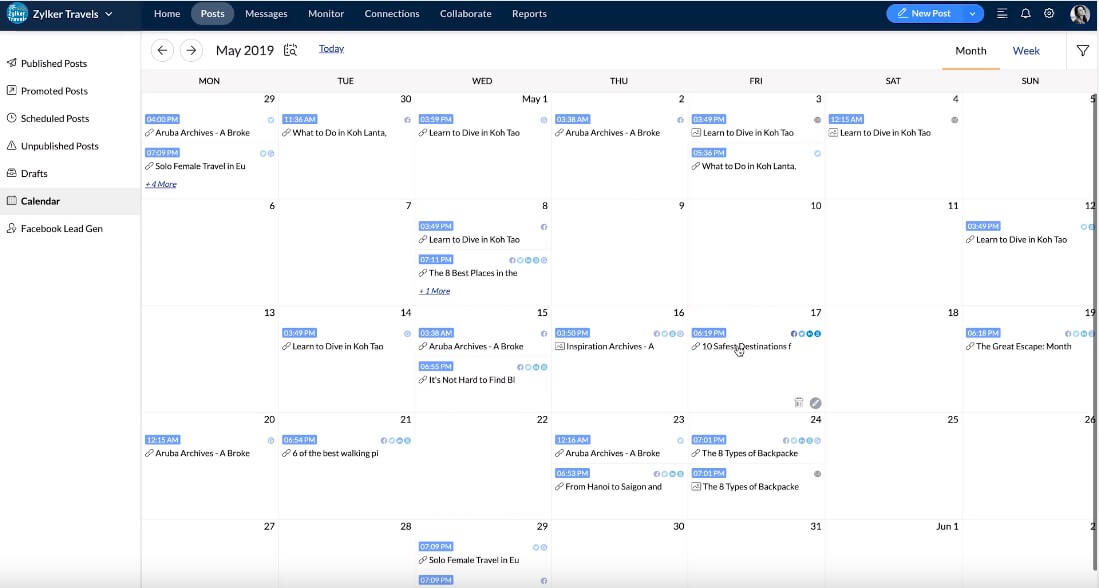Viewport: 1099px width, 588px height.
Task: Open the user profile avatar
Action: coord(1081,13)
